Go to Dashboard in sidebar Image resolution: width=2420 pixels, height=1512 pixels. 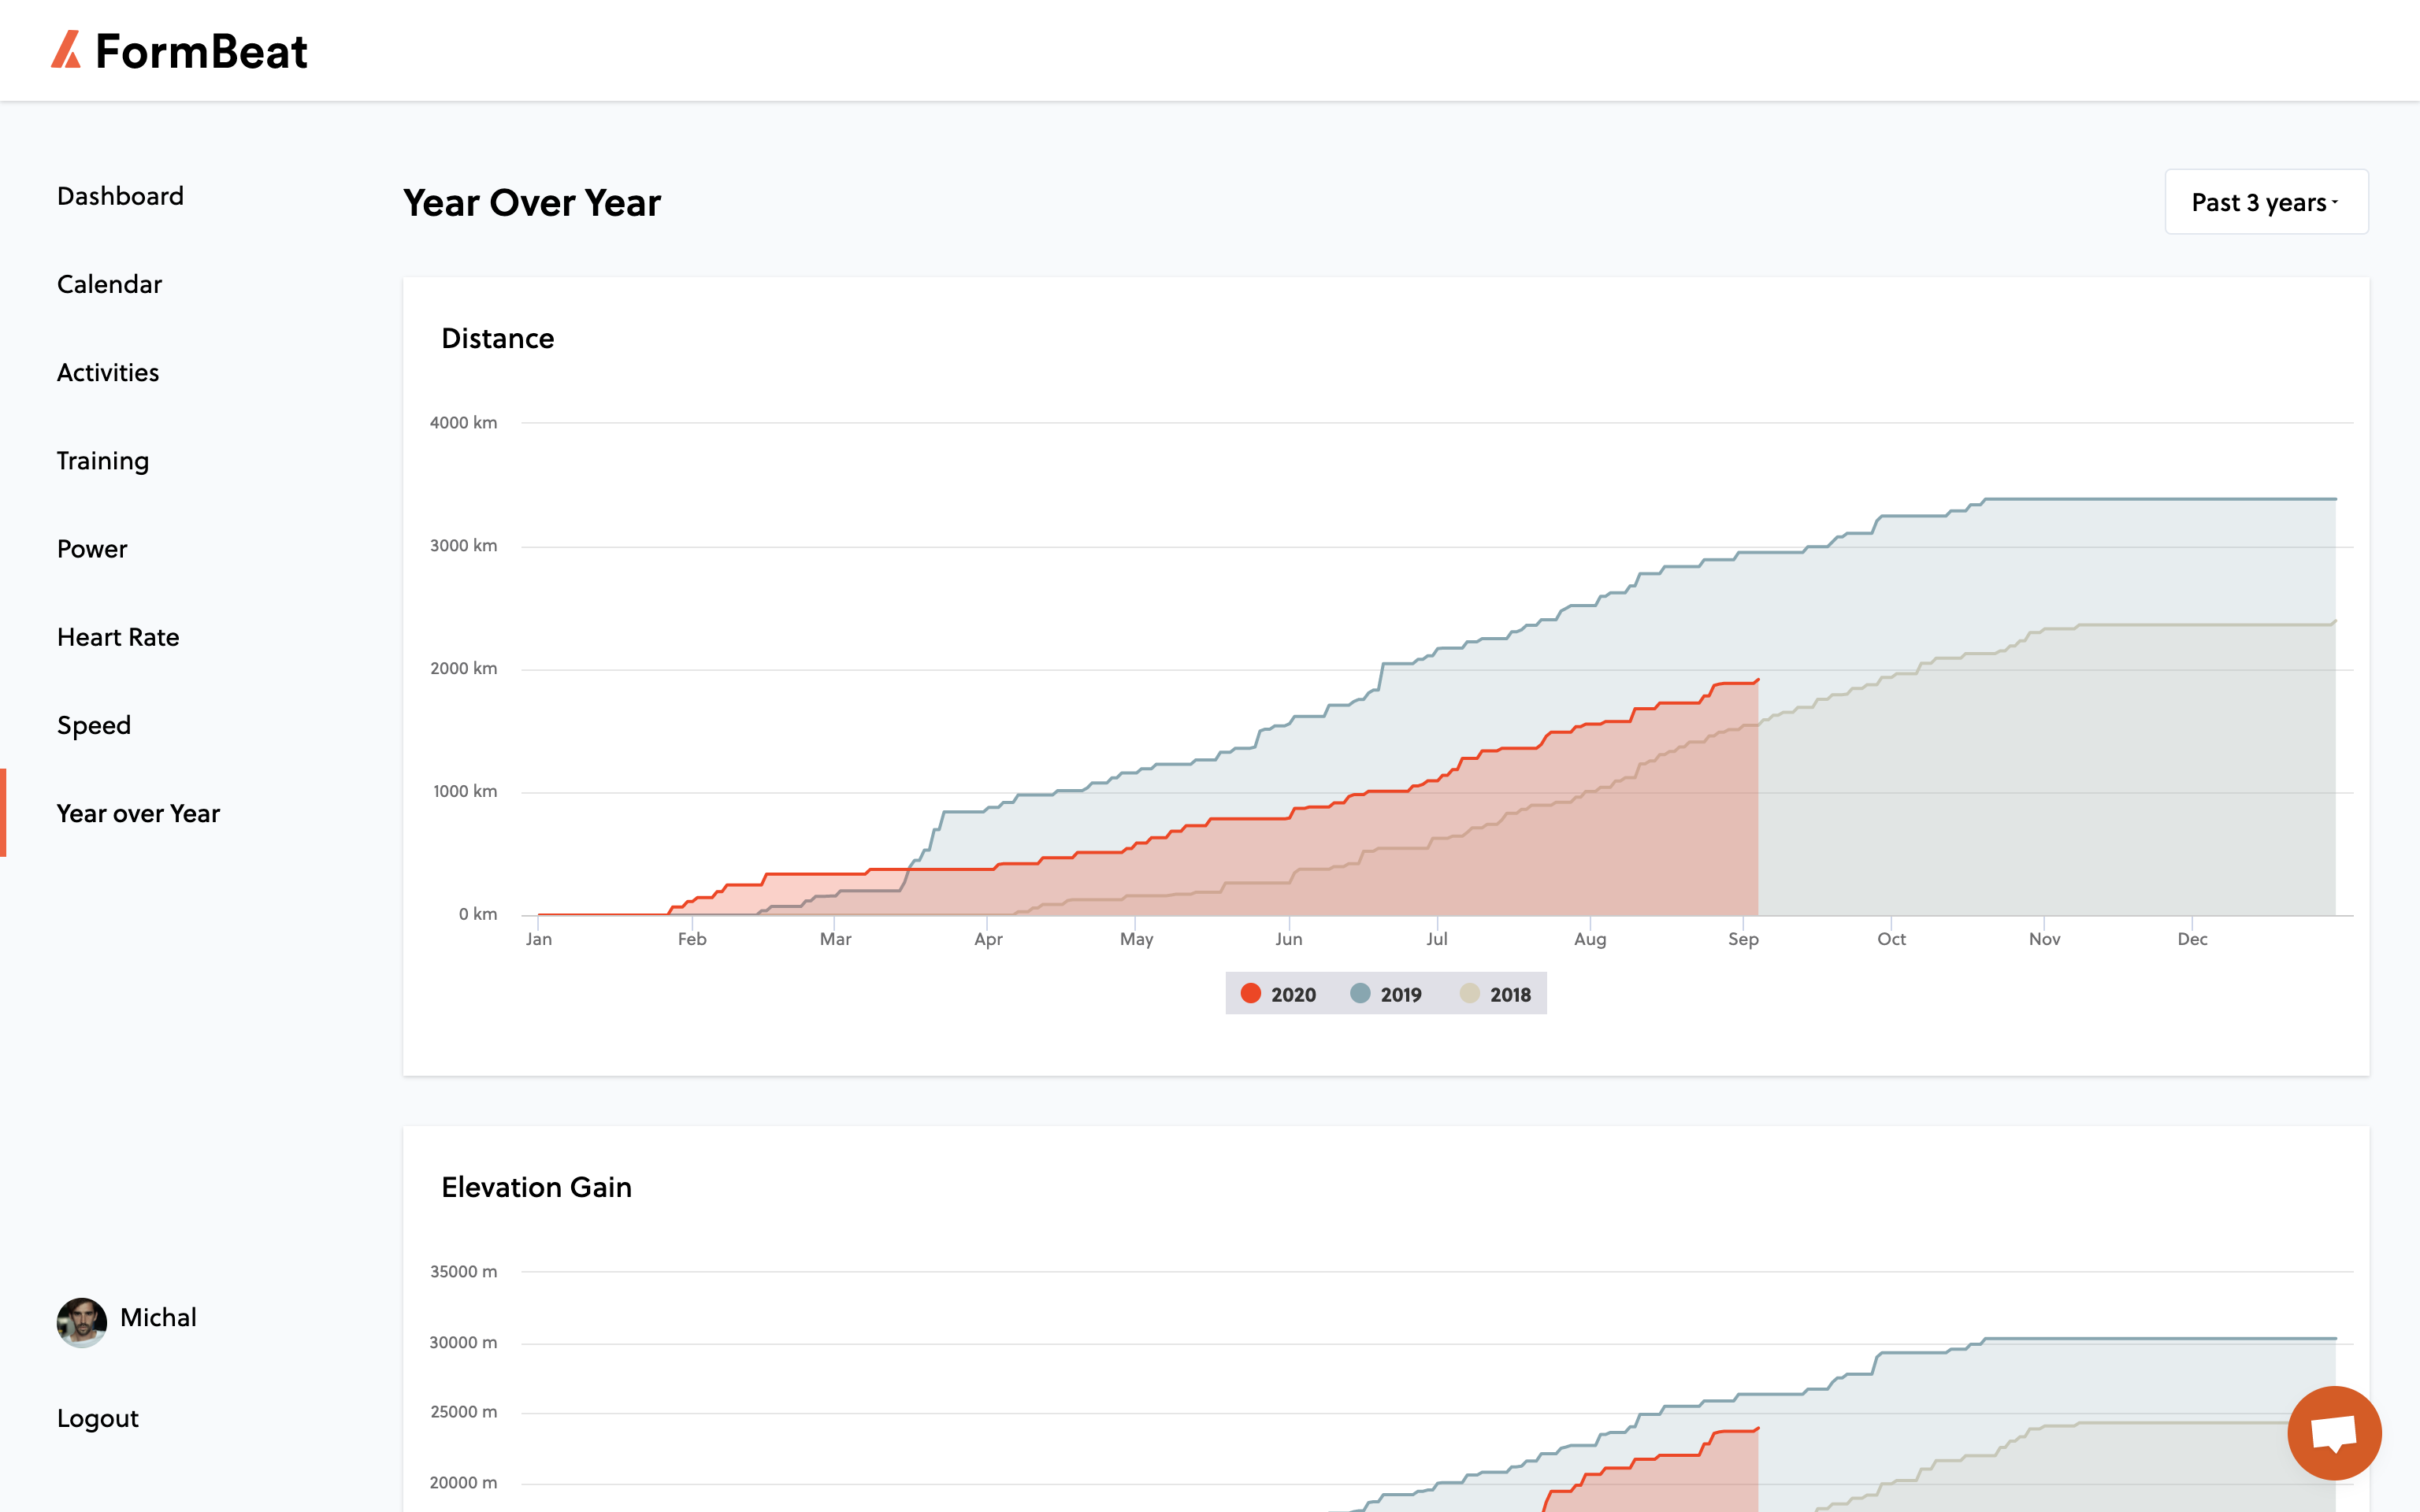120,196
